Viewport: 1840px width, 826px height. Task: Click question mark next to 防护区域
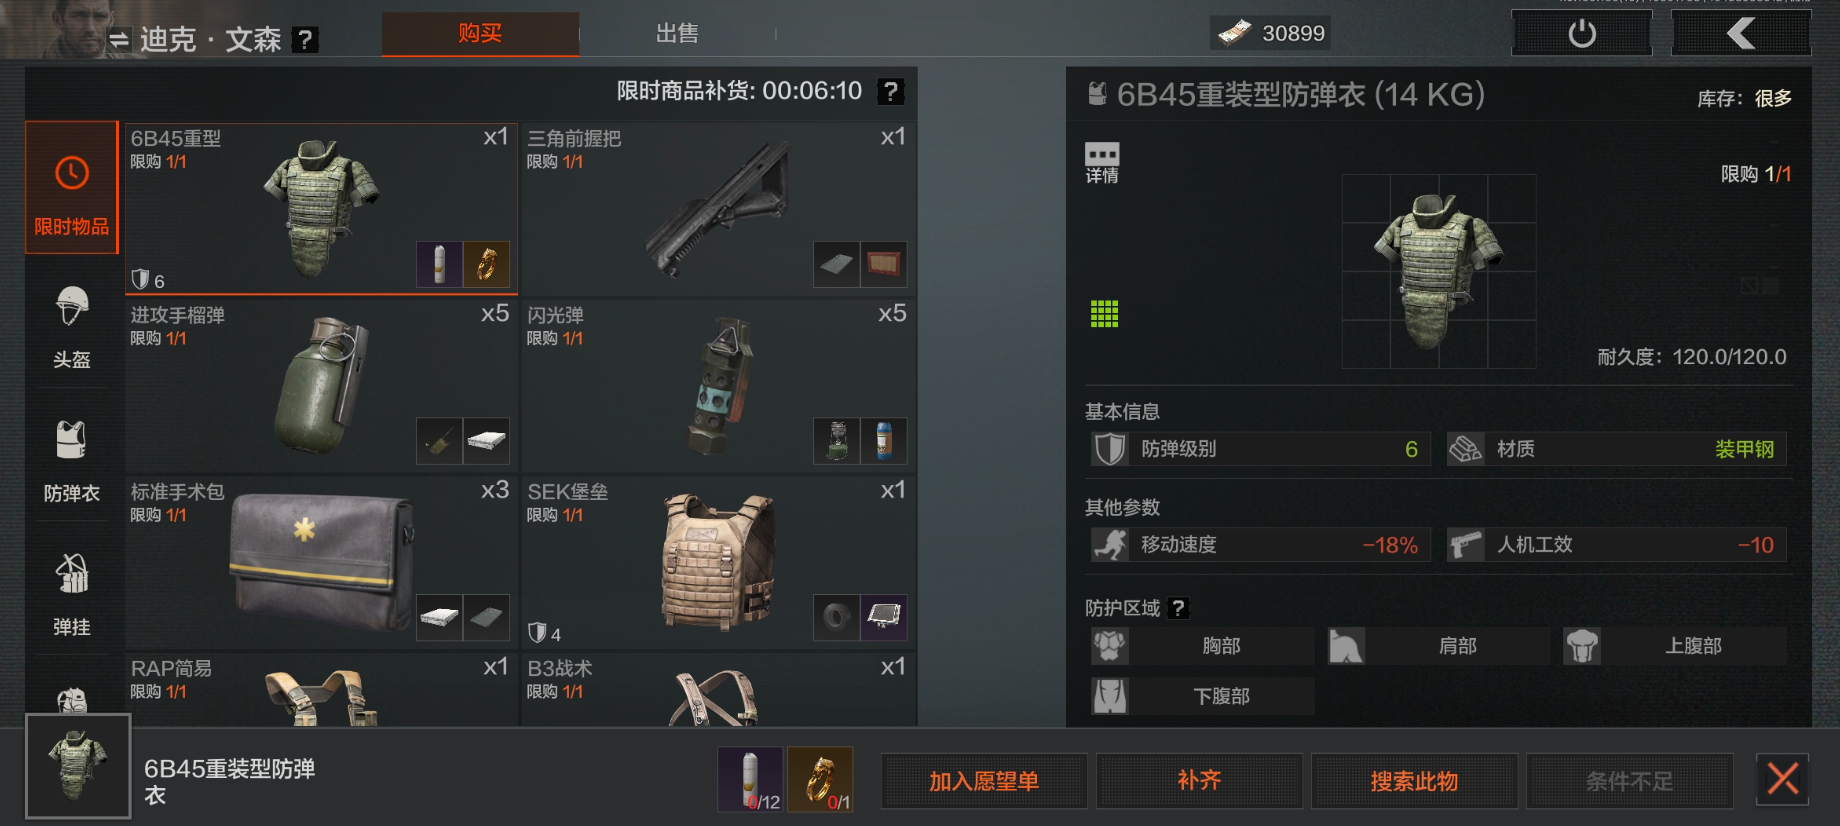pyautogui.click(x=1178, y=608)
